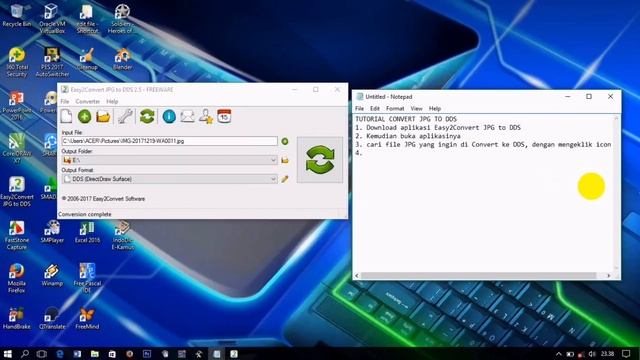This screenshot has width=640, height=360.
Task: Open the blue Info toolbar icon
Action: coord(169,117)
